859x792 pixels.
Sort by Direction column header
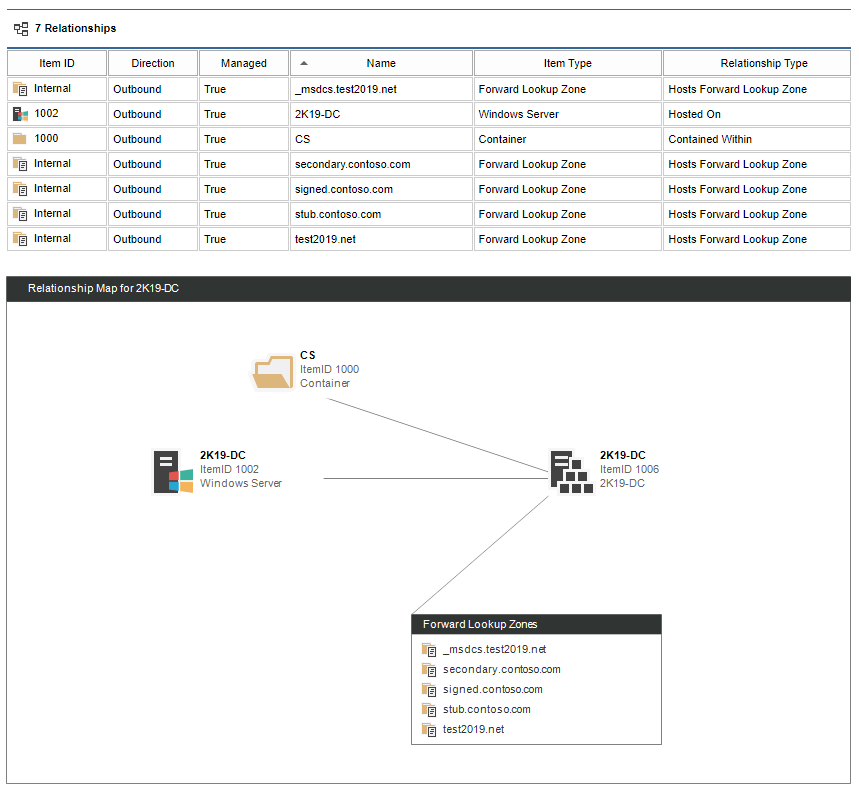pos(153,63)
